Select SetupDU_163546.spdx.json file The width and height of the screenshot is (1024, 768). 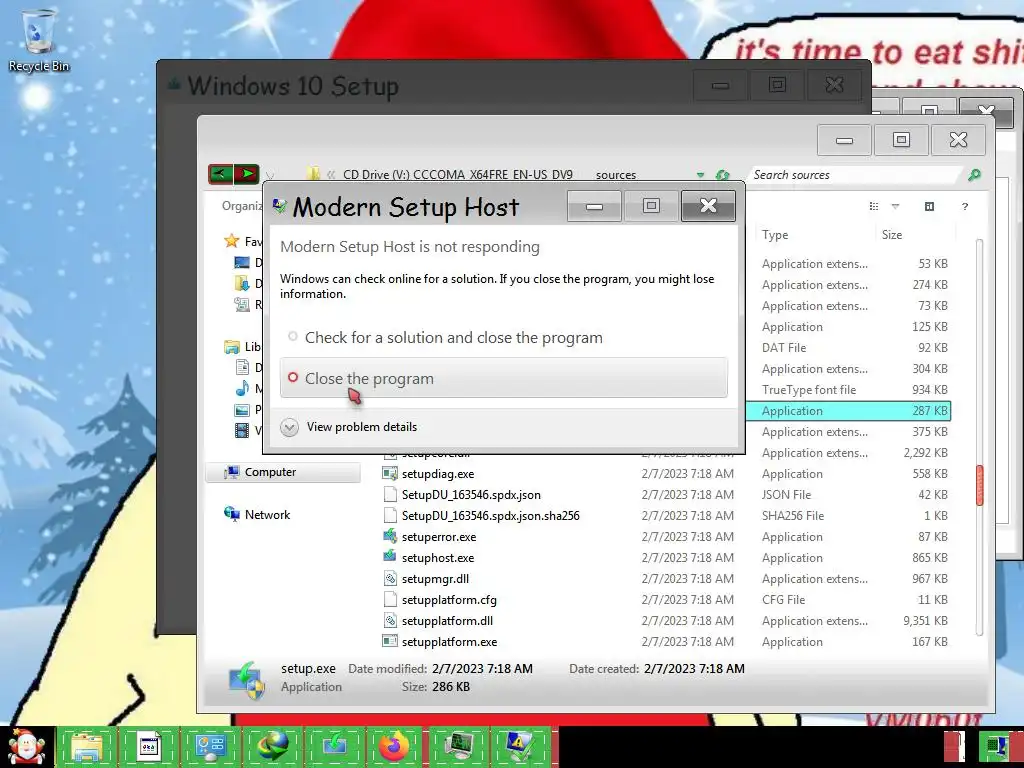pos(471,494)
